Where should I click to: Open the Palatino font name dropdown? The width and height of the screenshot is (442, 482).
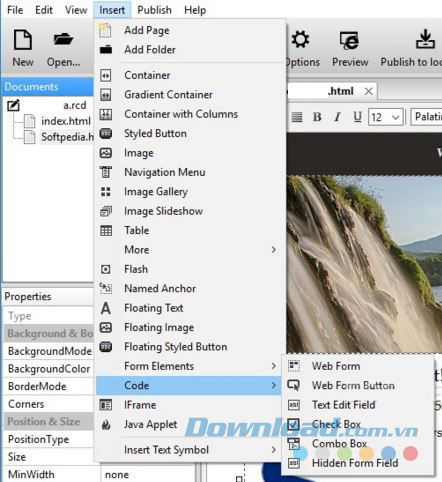[427, 117]
